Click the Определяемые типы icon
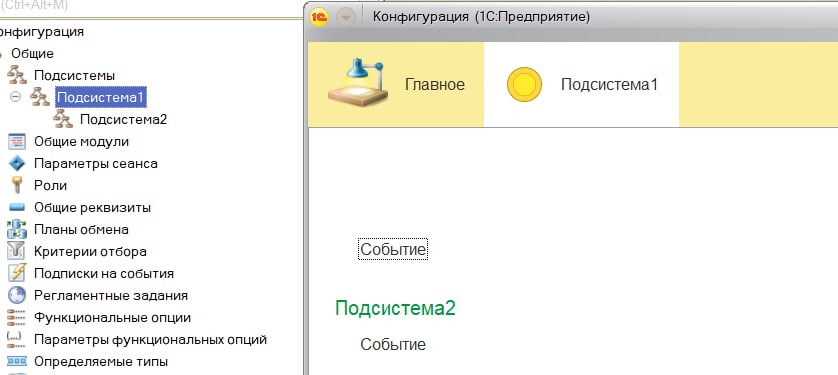 click(17, 362)
